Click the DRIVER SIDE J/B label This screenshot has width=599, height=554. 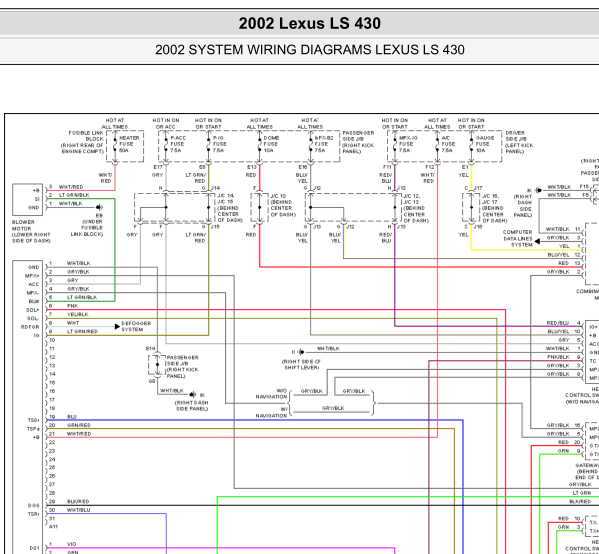point(519,142)
